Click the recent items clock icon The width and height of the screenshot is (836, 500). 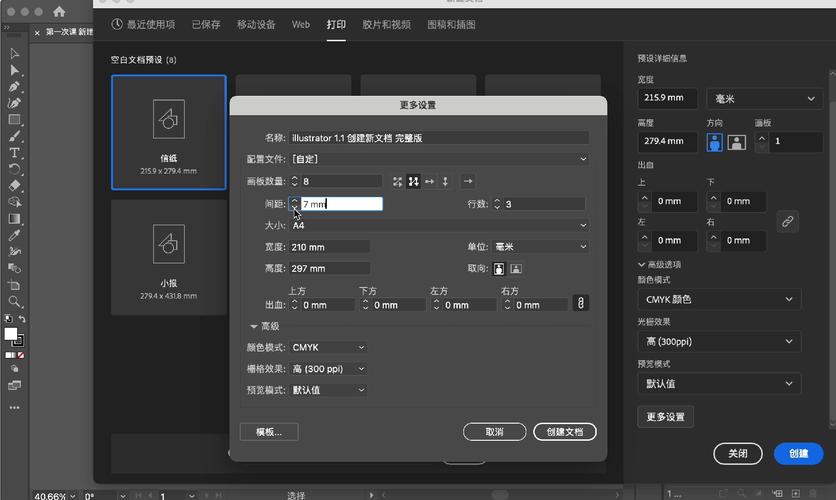pos(117,24)
